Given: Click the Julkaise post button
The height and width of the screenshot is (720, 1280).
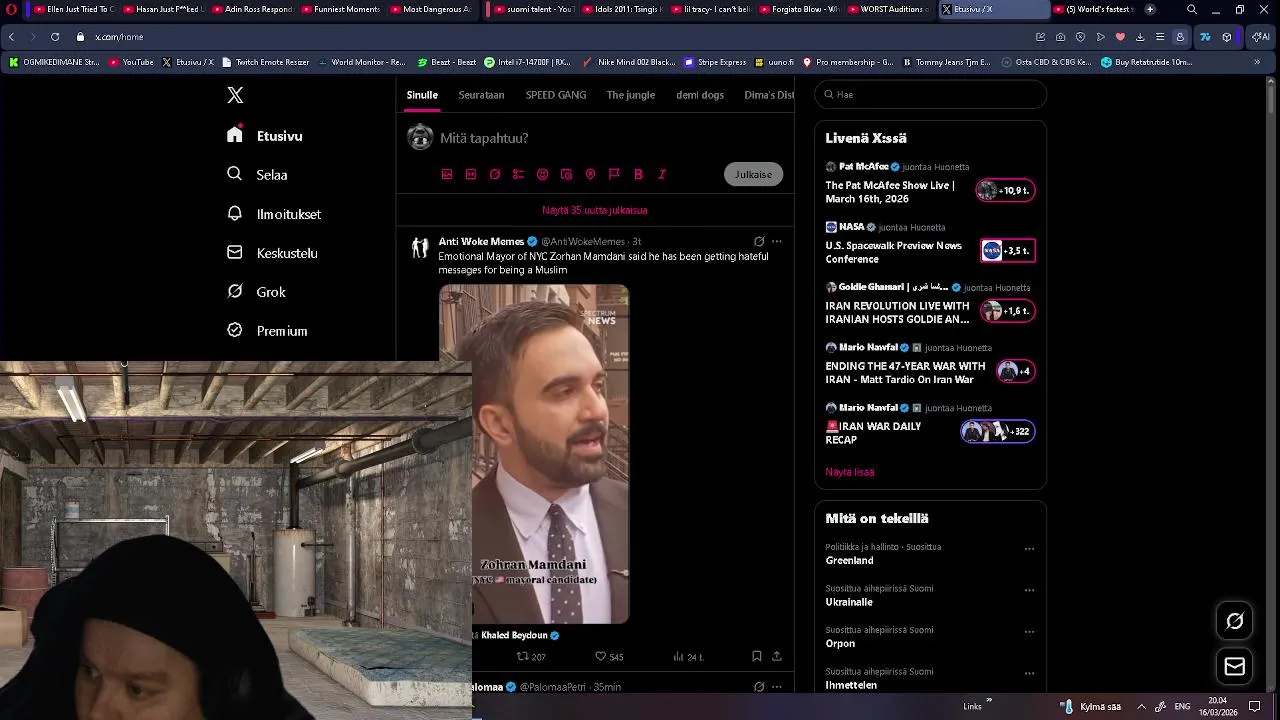Looking at the screenshot, I should 753,174.
